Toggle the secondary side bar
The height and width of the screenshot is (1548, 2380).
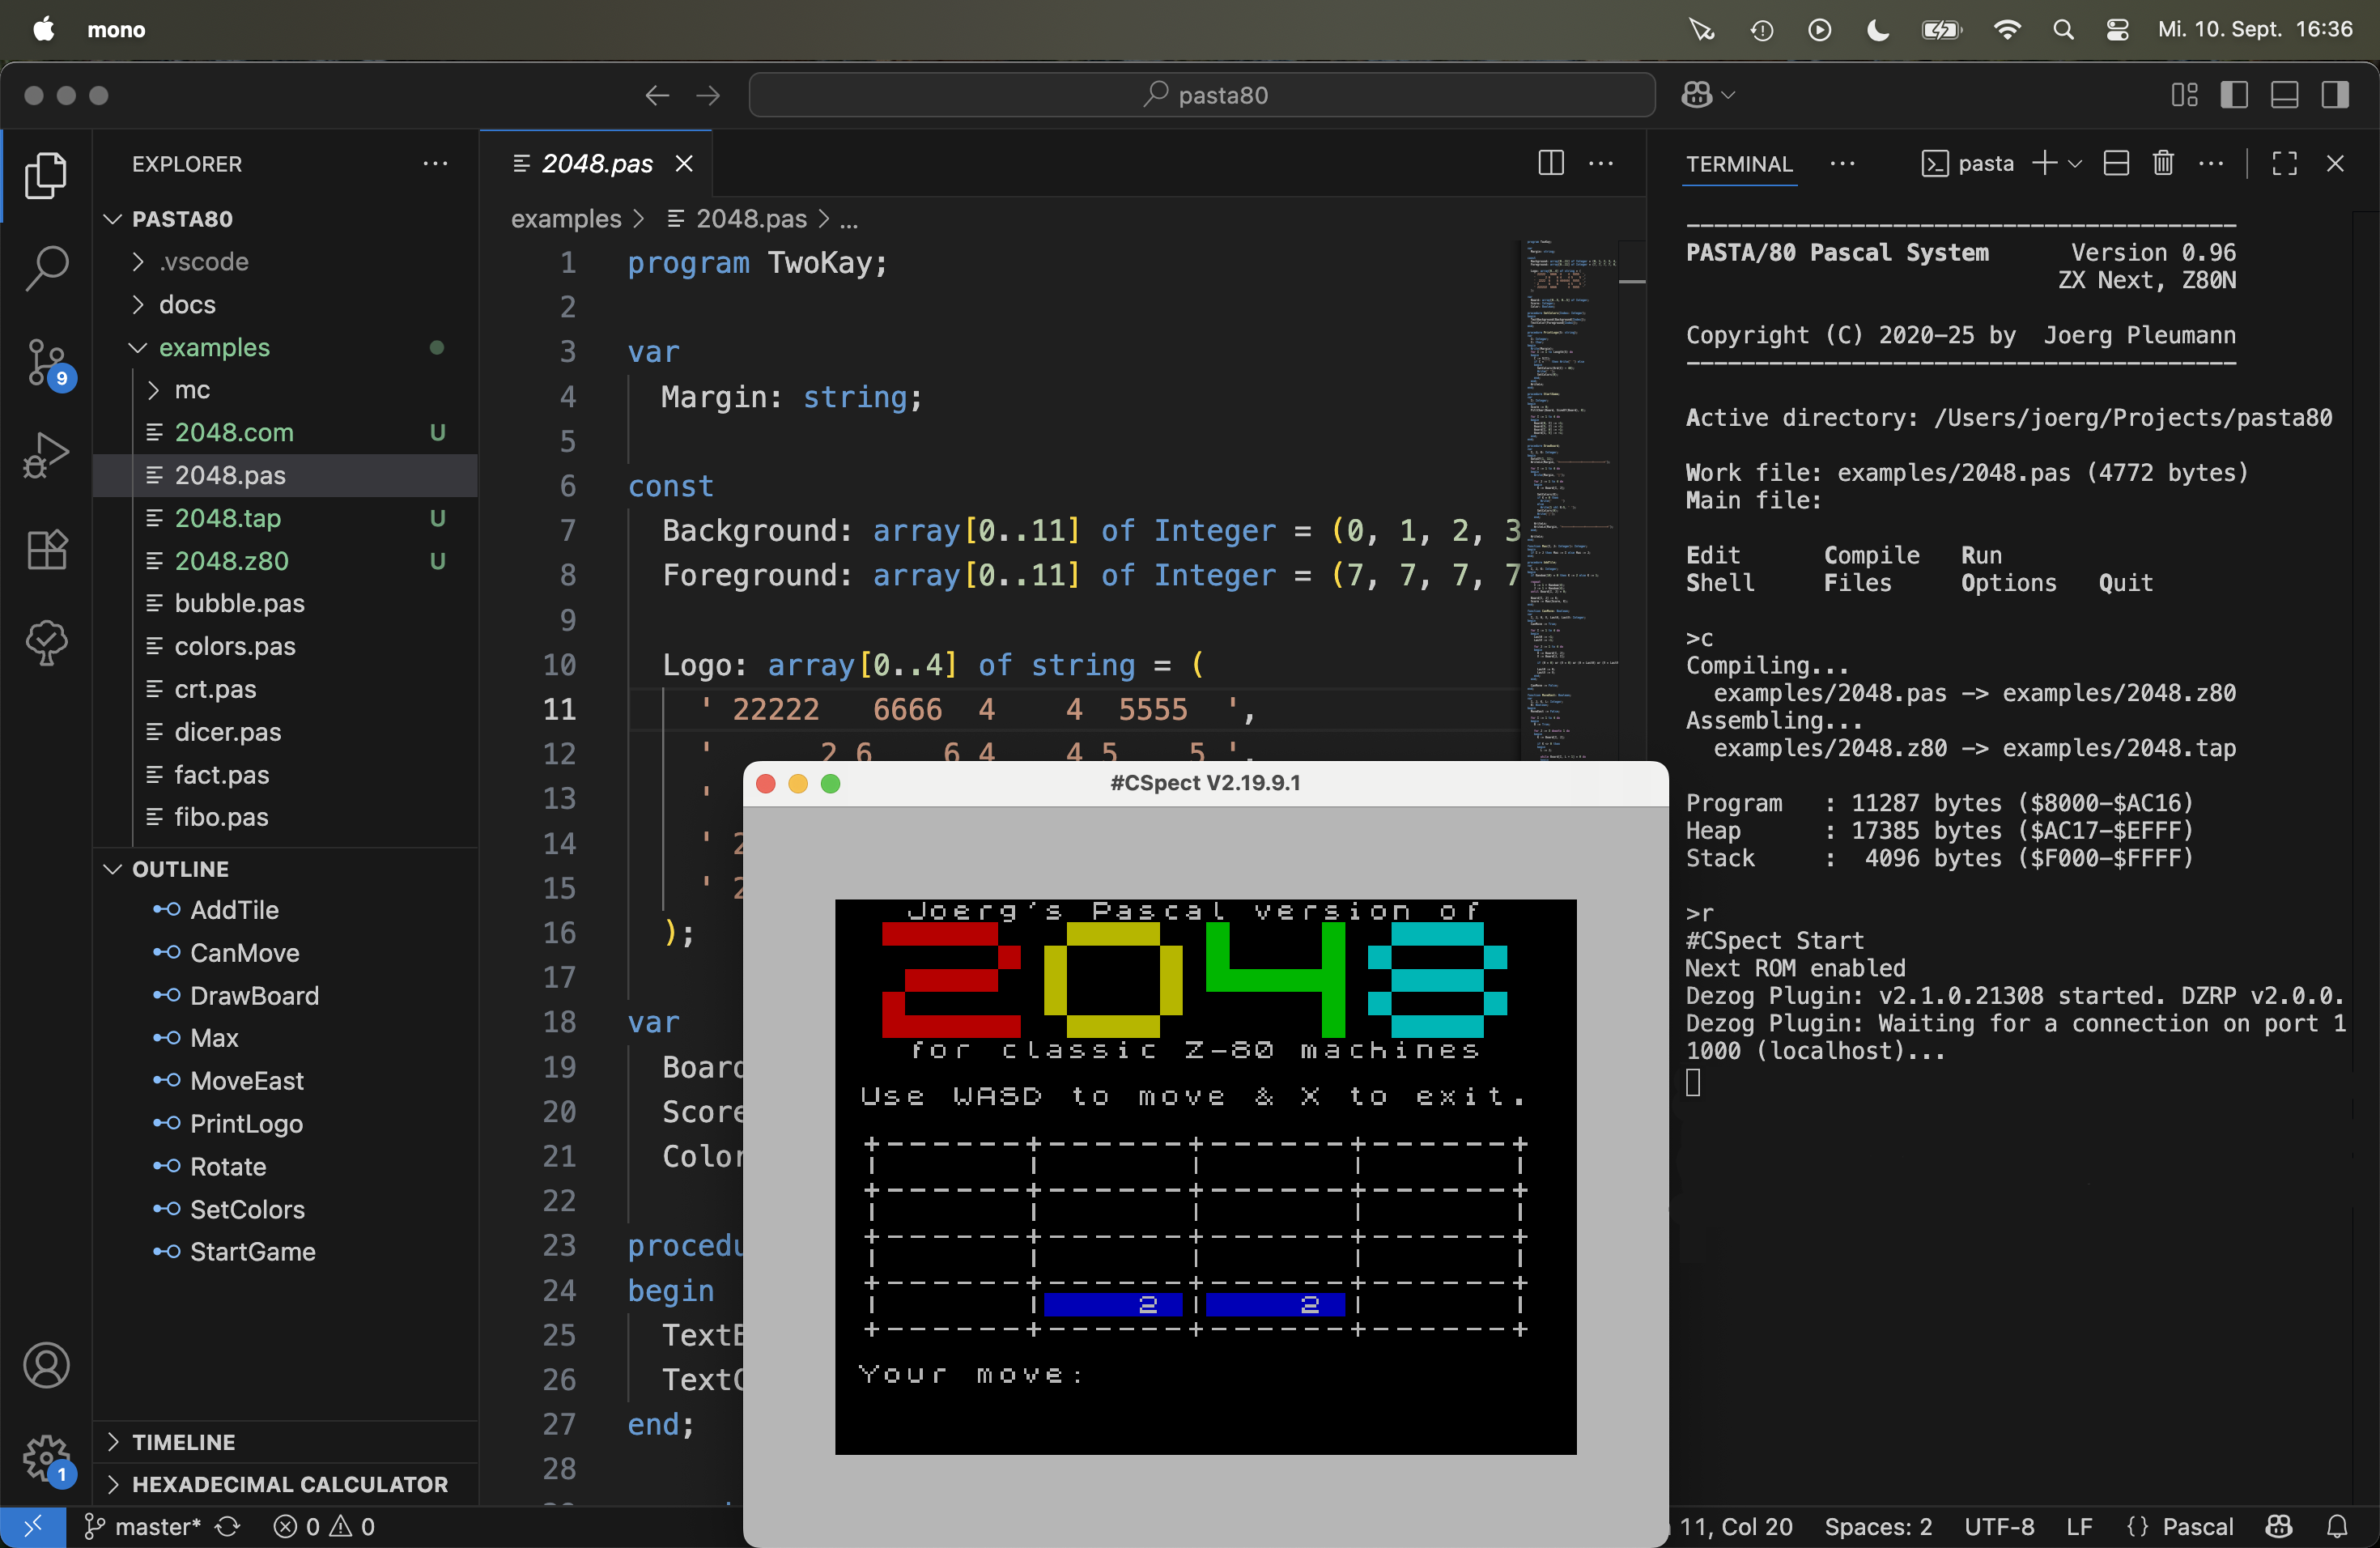[x=2336, y=95]
